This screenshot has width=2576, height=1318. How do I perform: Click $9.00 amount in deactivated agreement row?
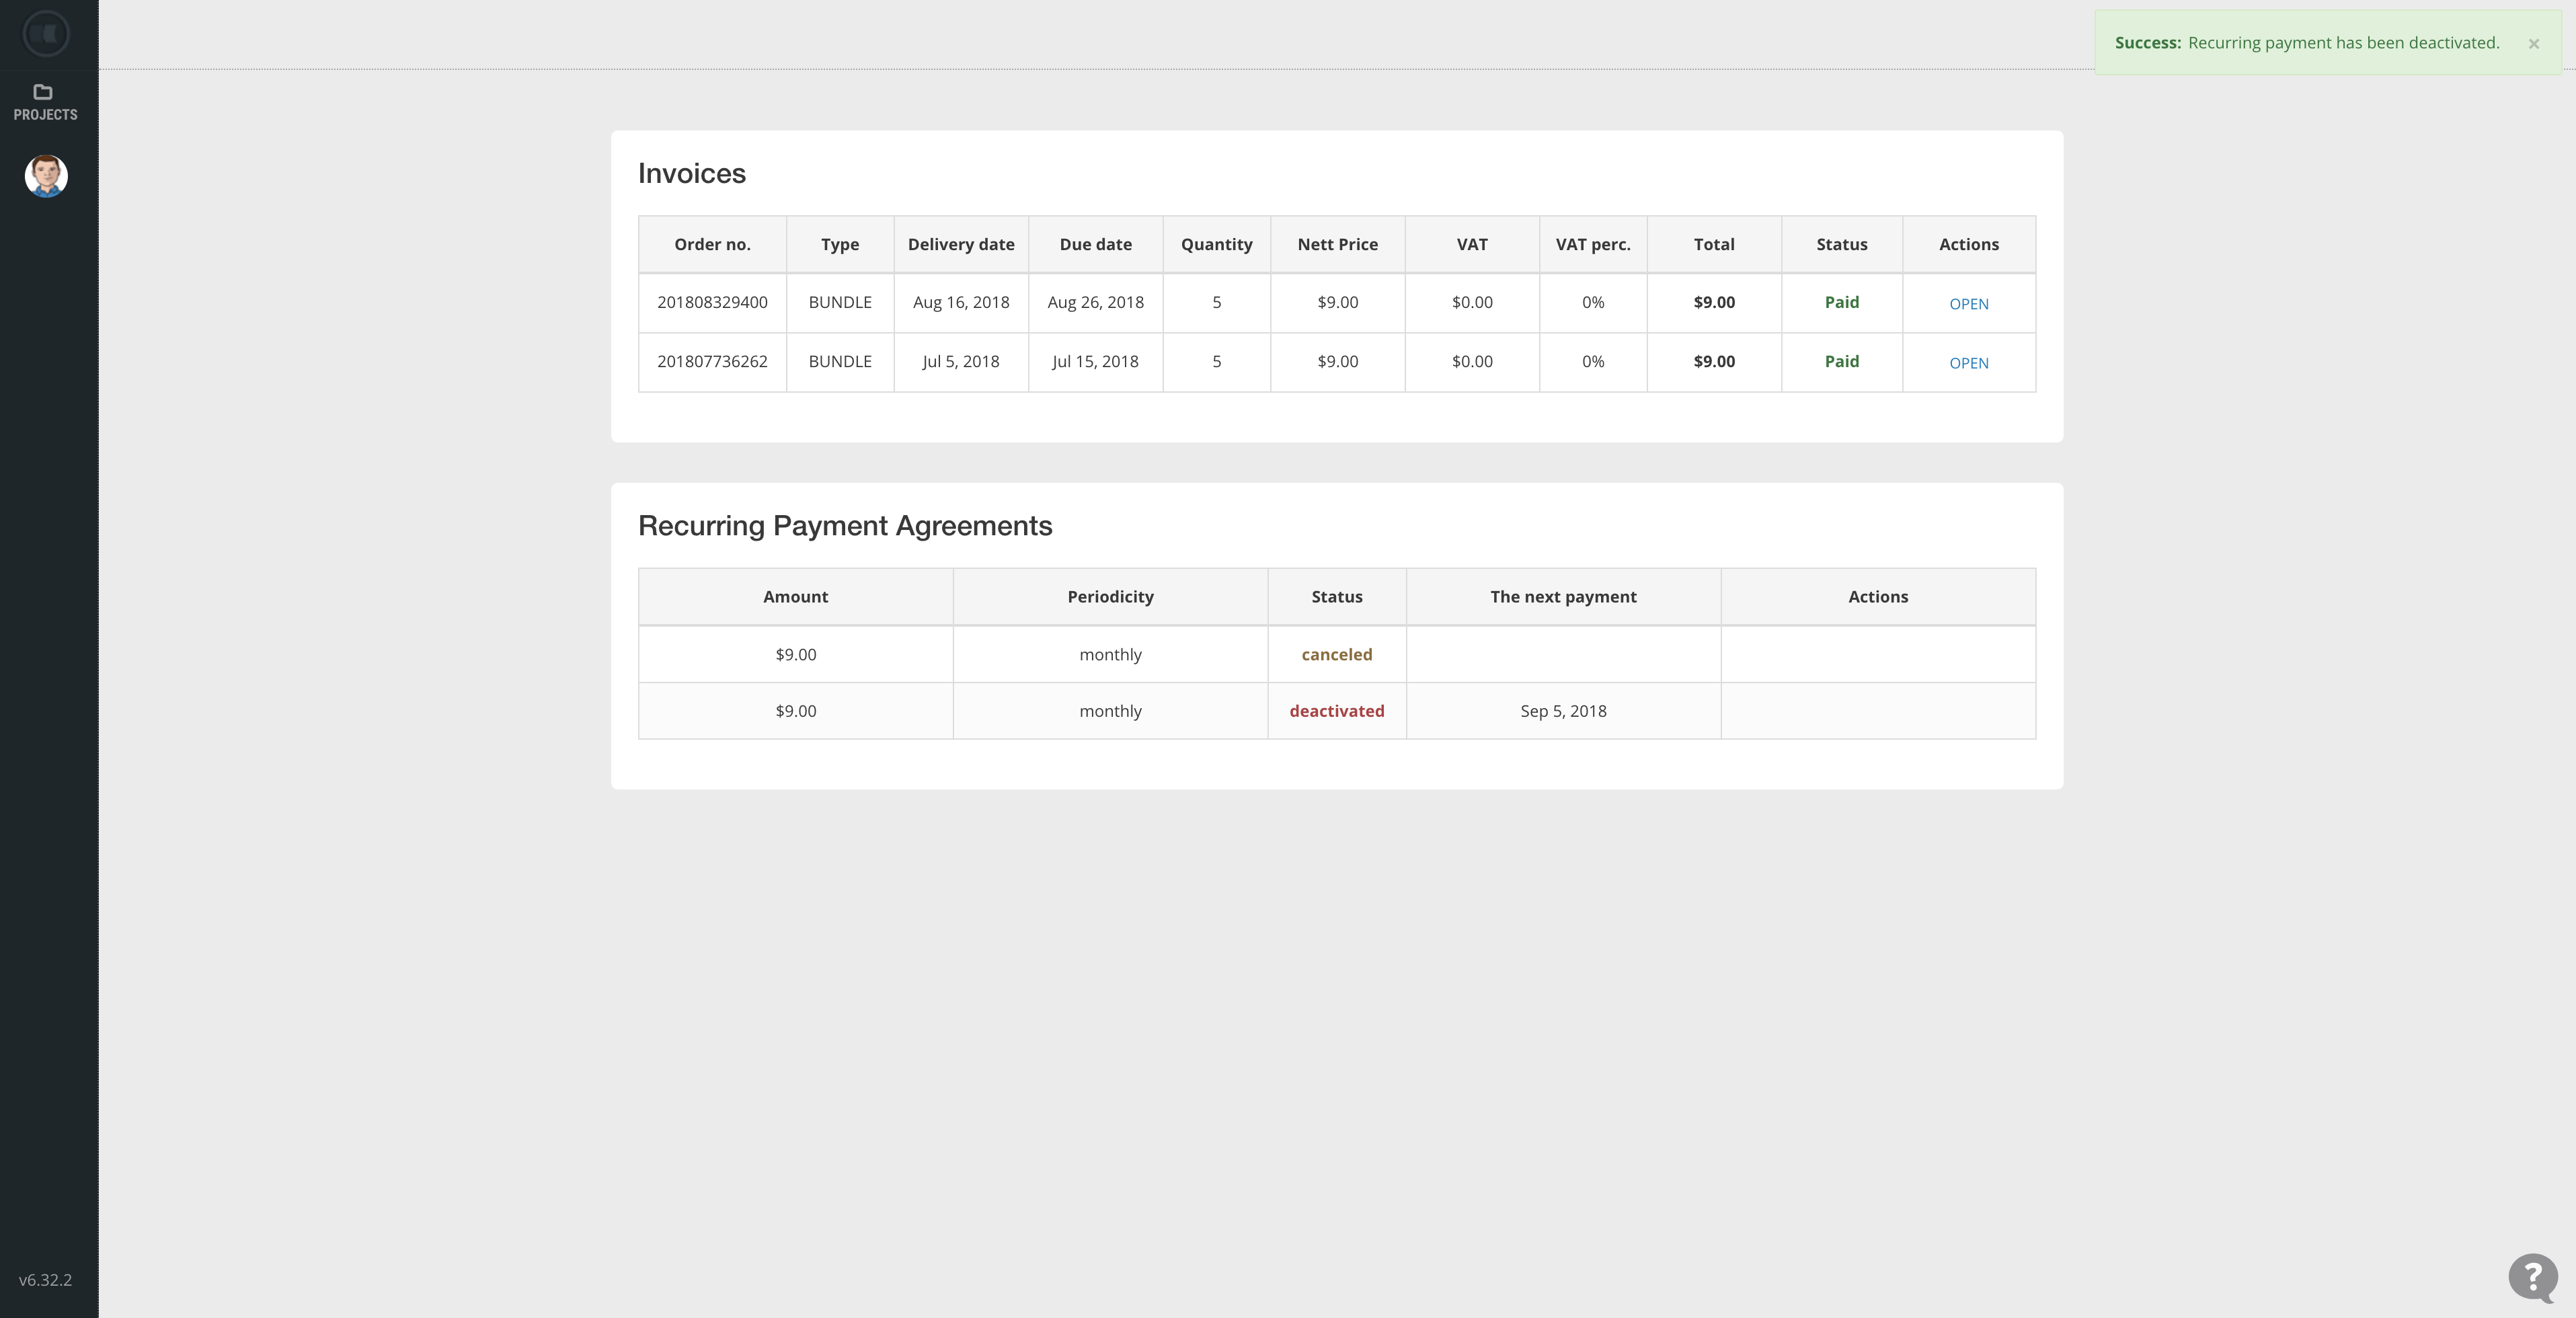coord(795,711)
